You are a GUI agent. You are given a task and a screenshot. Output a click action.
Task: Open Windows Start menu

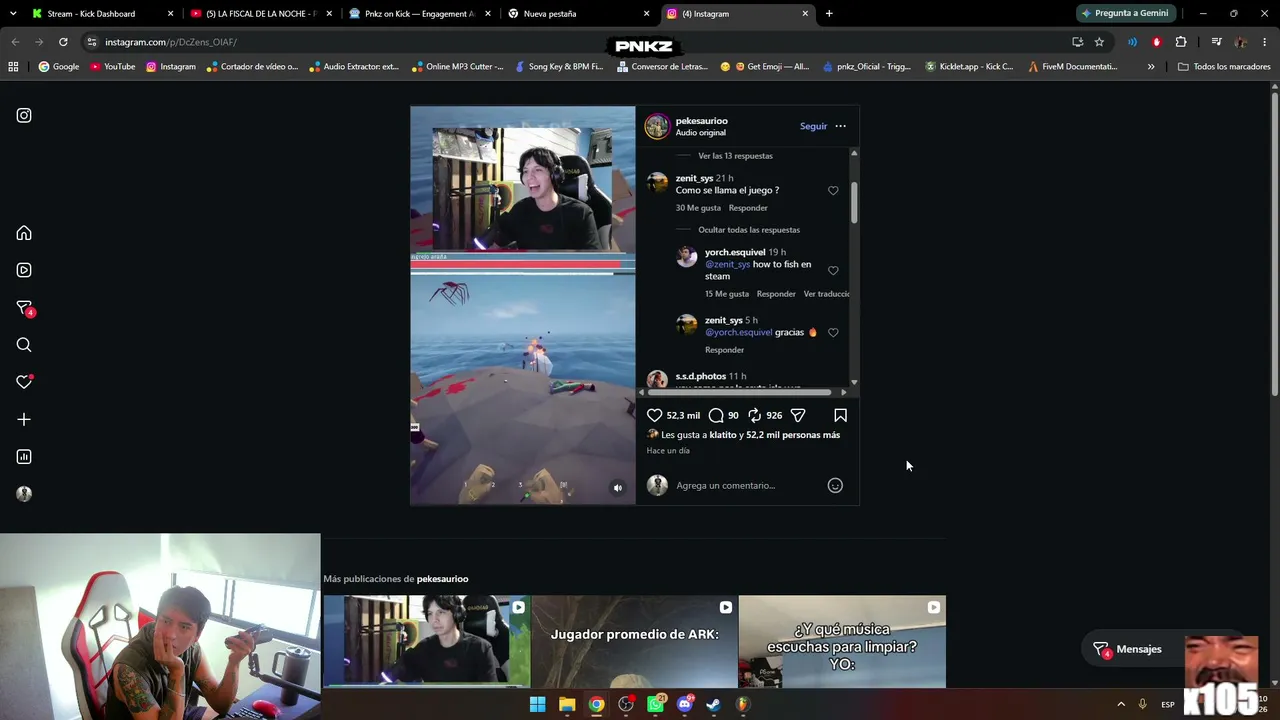[x=537, y=704]
